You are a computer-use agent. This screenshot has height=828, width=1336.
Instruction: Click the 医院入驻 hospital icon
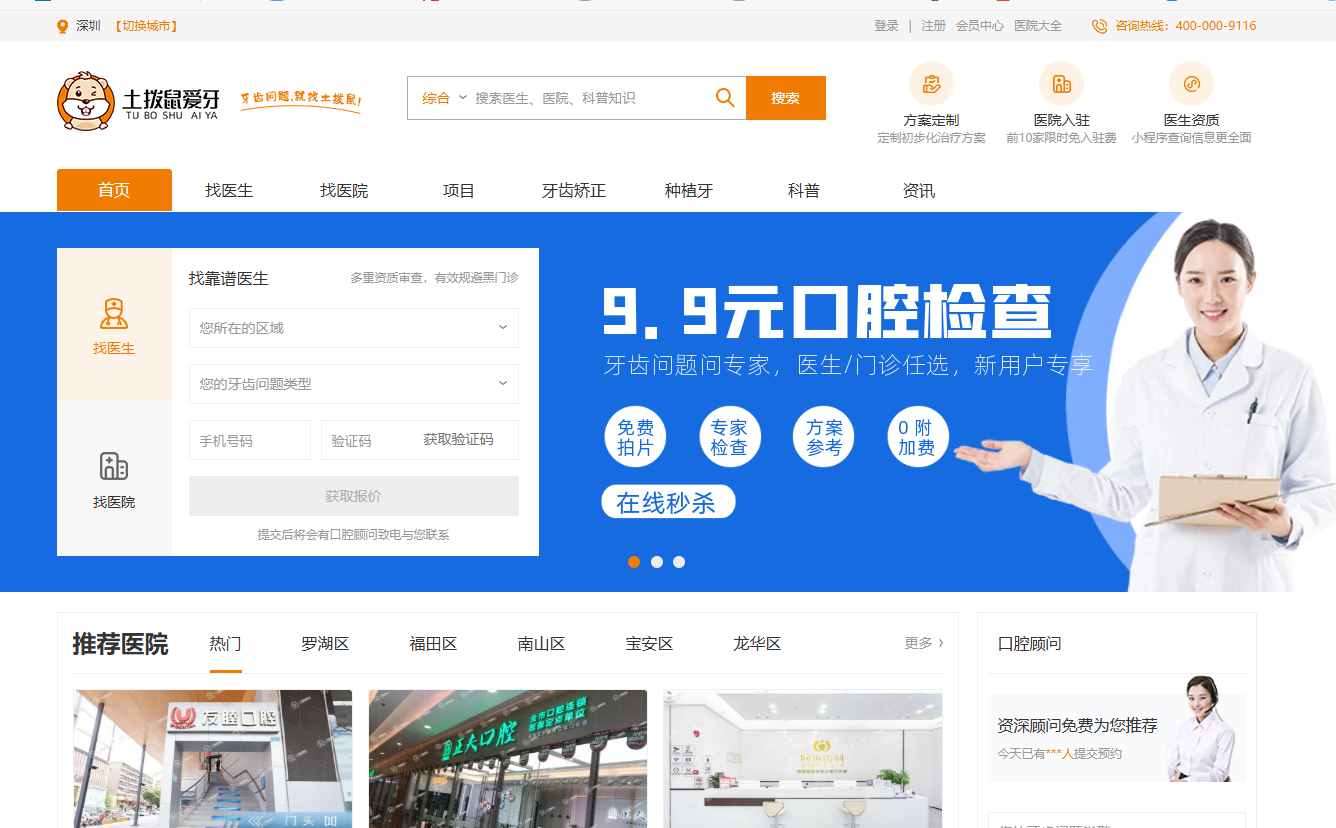click(1061, 84)
